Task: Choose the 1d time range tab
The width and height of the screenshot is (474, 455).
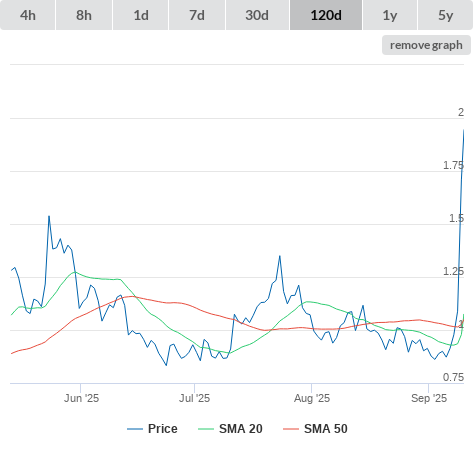Action: [x=141, y=15]
